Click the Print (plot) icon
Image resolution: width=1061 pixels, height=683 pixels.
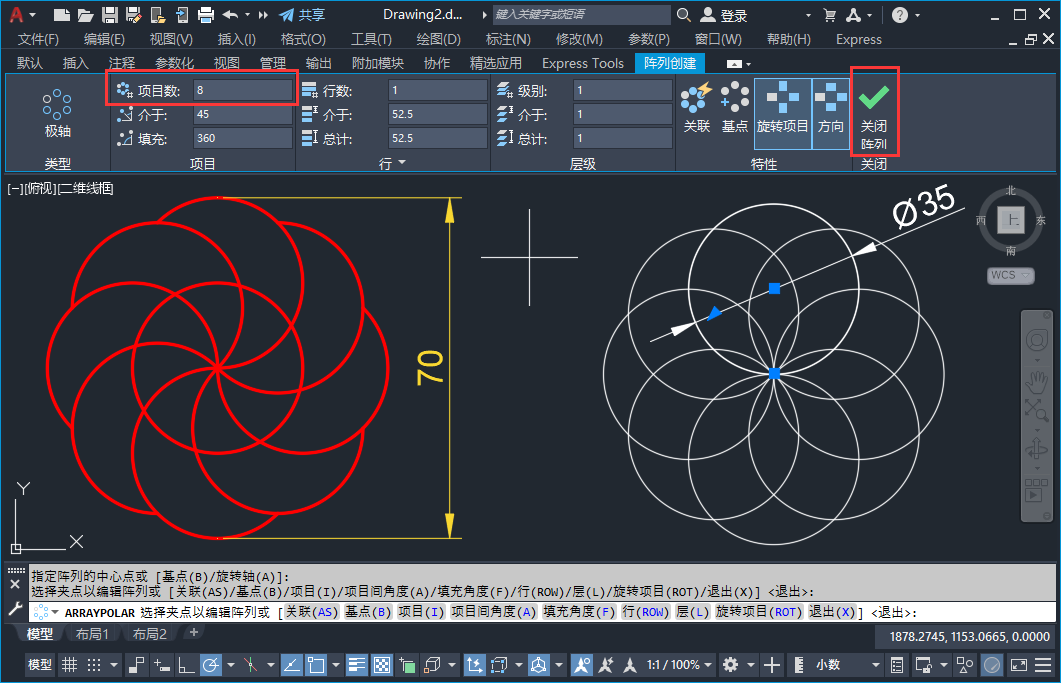(206, 15)
